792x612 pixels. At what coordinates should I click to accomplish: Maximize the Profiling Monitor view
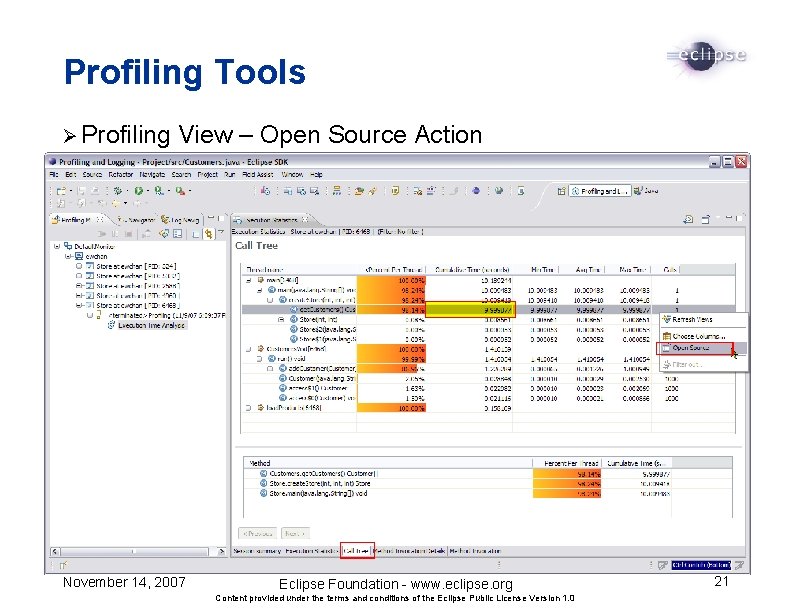221,219
